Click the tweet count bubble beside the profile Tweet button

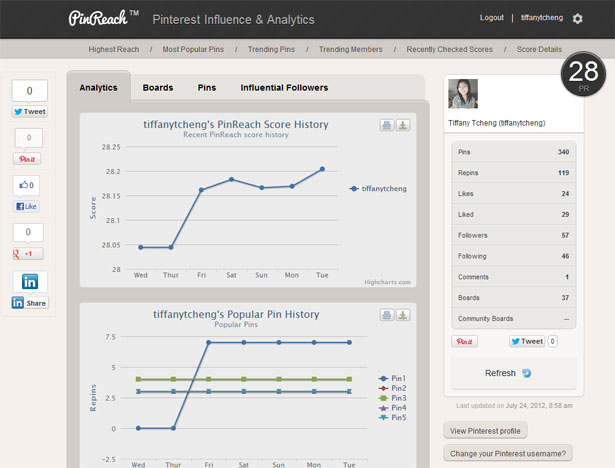point(552,341)
